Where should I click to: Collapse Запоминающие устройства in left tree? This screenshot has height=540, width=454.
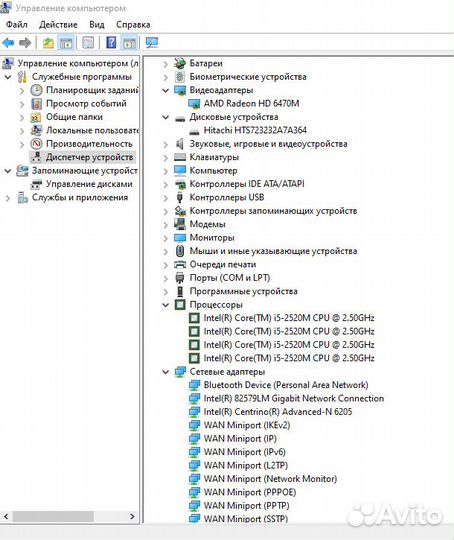pyautogui.click(x=8, y=171)
